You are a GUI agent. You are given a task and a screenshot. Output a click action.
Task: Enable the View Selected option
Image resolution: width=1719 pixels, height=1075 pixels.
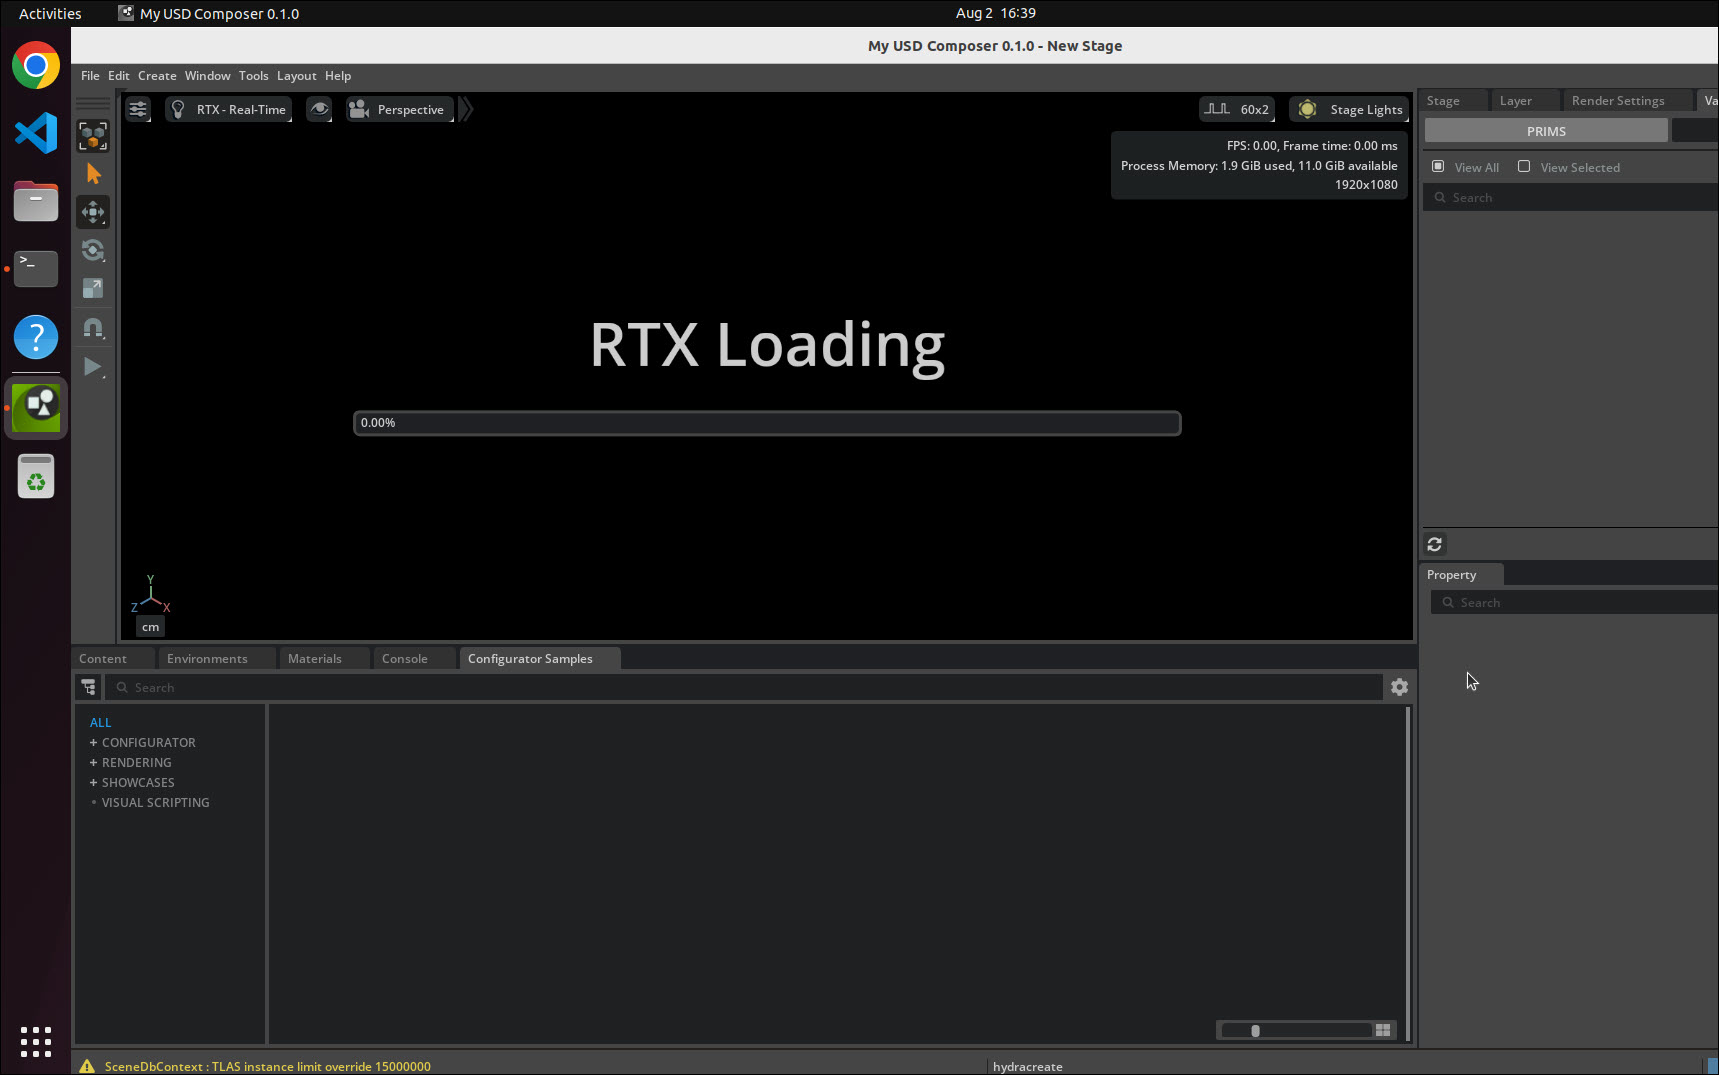pos(1524,167)
